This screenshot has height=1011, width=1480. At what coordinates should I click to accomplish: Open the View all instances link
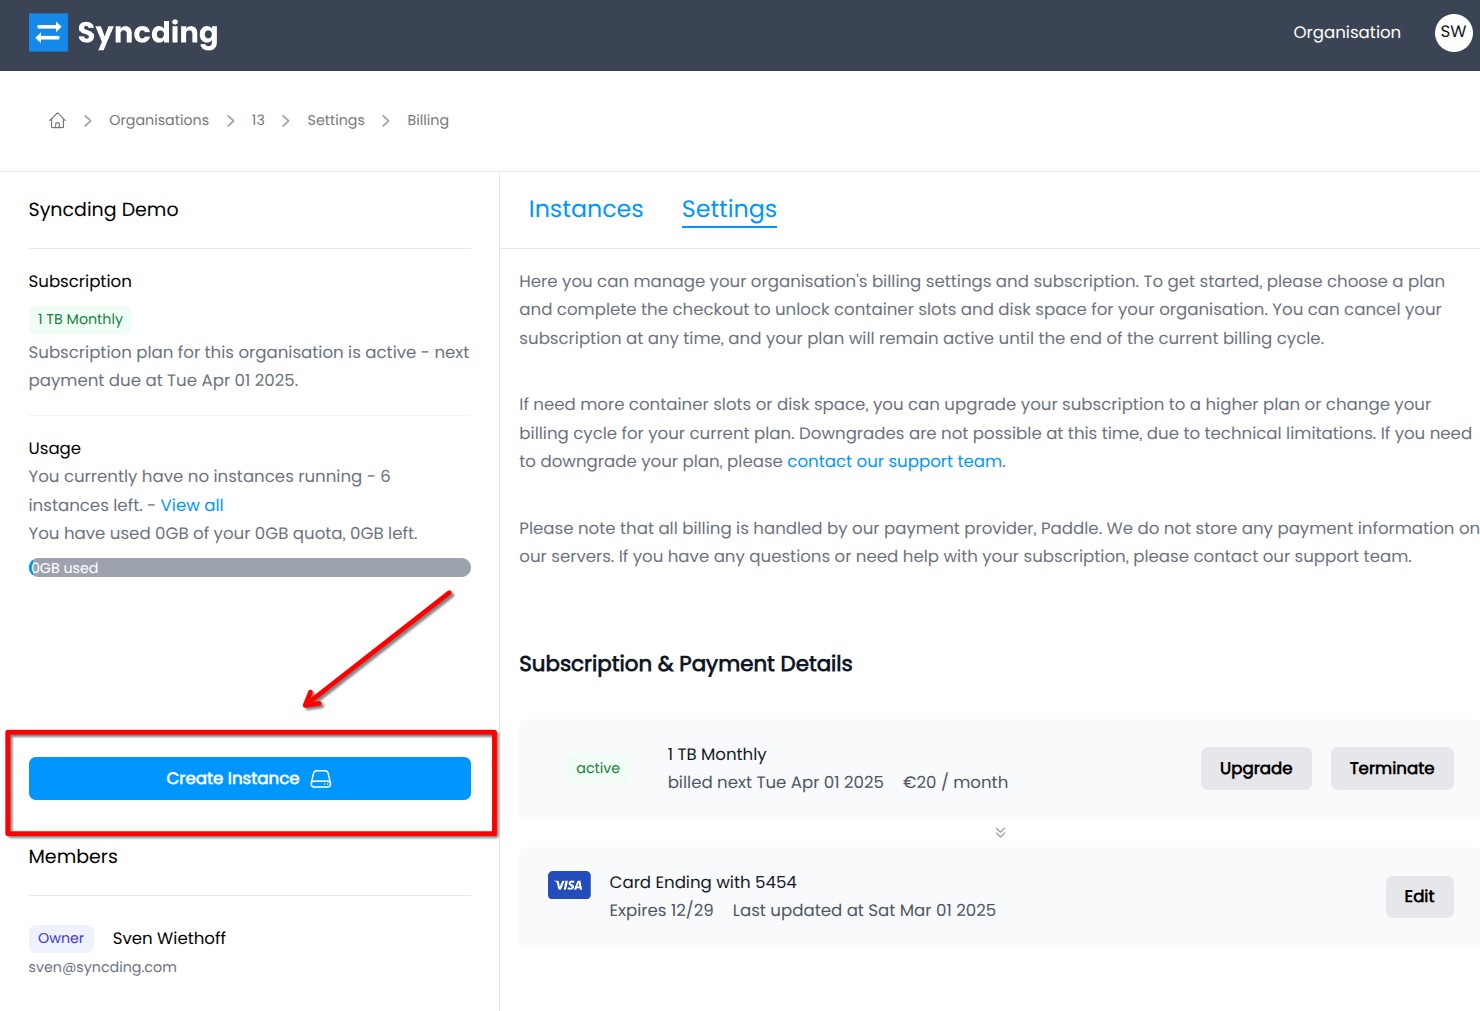tap(192, 505)
